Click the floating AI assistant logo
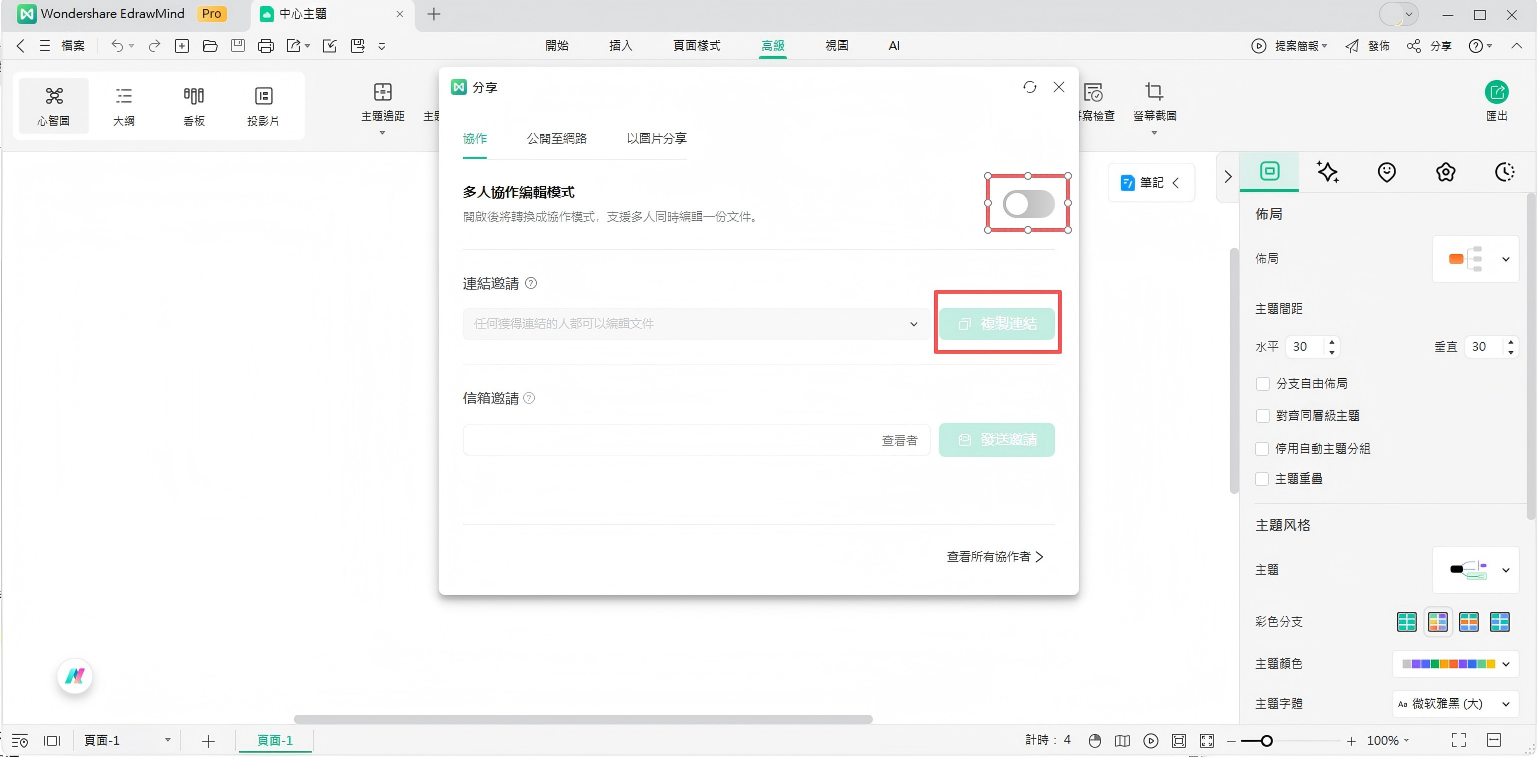The width and height of the screenshot is (1538, 757). coord(74,677)
